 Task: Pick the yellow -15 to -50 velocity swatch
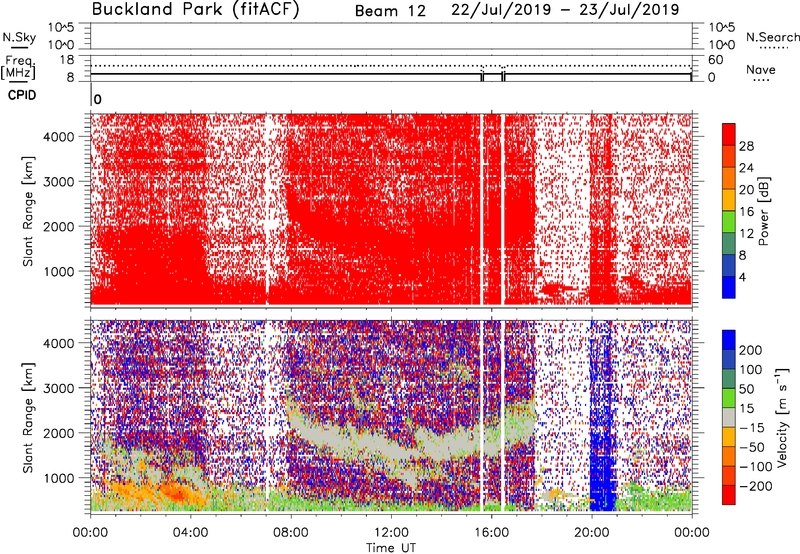point(729,437)
